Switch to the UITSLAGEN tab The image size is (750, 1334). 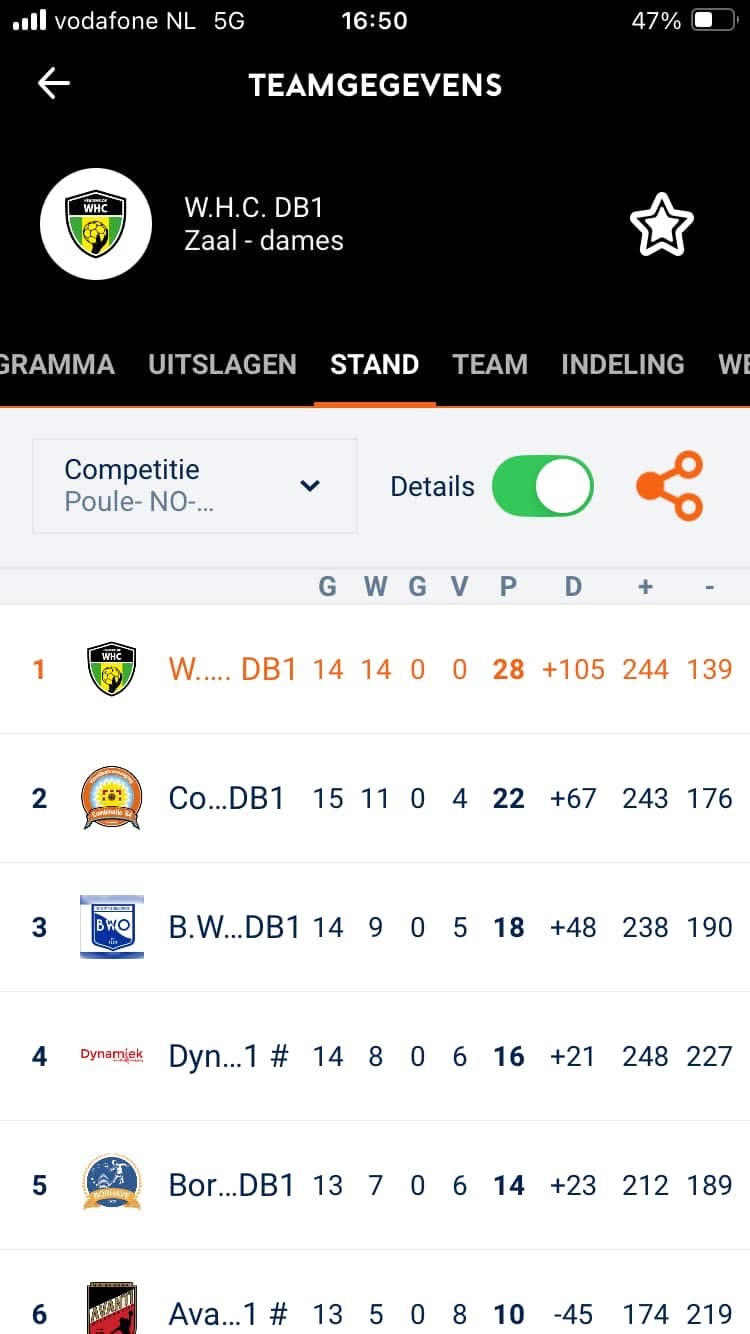222,364
